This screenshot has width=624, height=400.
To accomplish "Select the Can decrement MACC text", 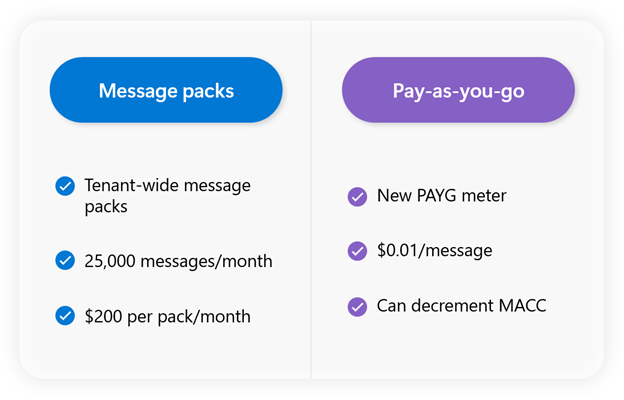I will 461,306.
